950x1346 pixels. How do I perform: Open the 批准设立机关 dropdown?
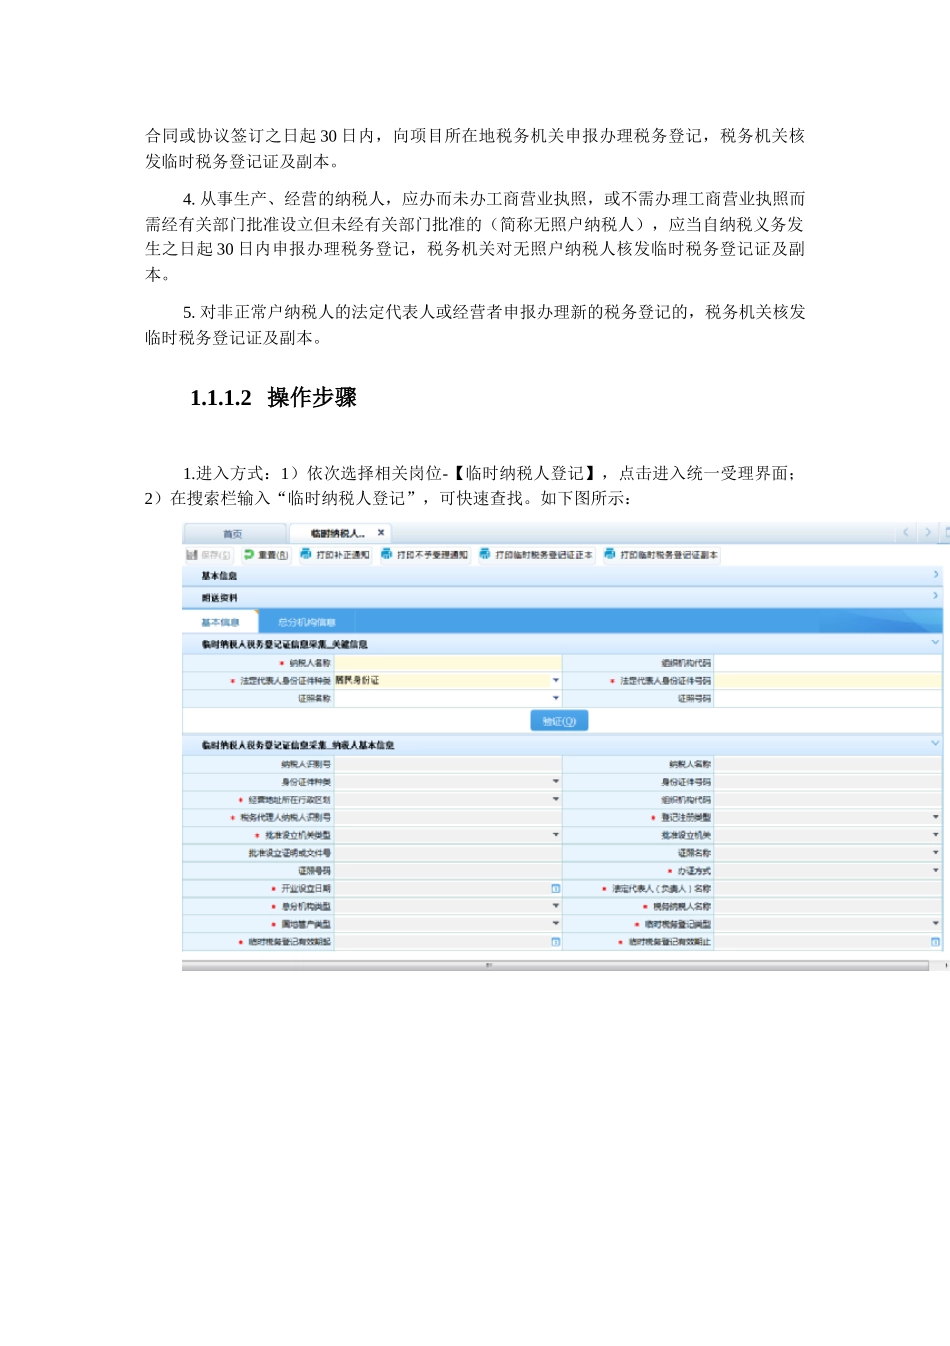tap(936, 835)
